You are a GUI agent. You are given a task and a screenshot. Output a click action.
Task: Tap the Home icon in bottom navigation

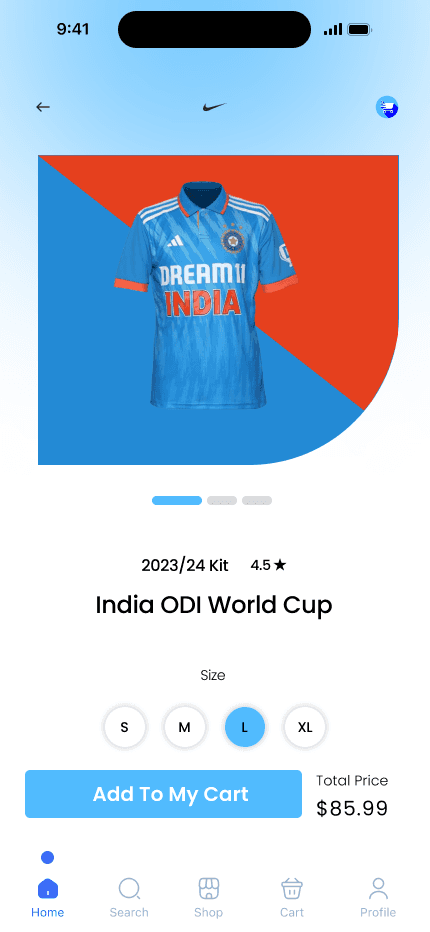[48, 889]
